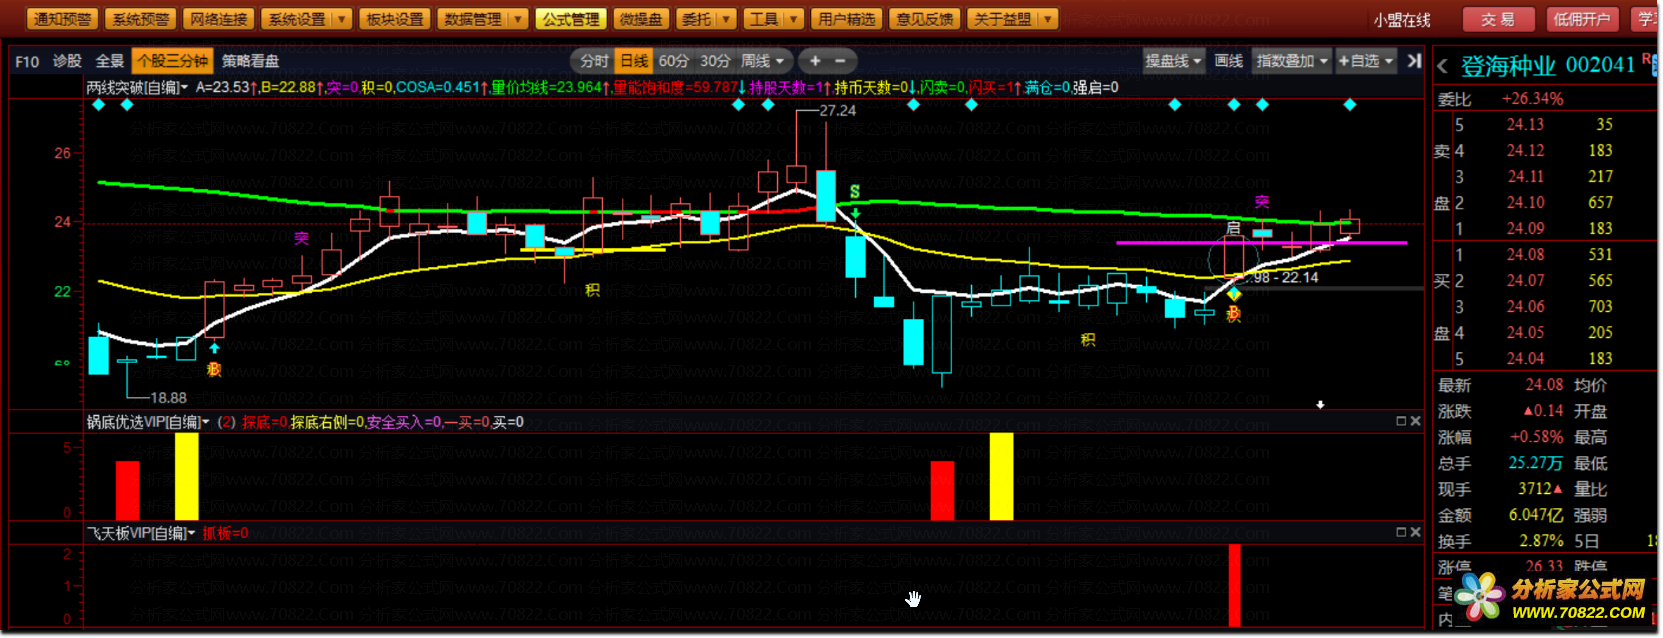
Task: Click the 6.047亿 金额 value
Action: [x=1536, y=515]
